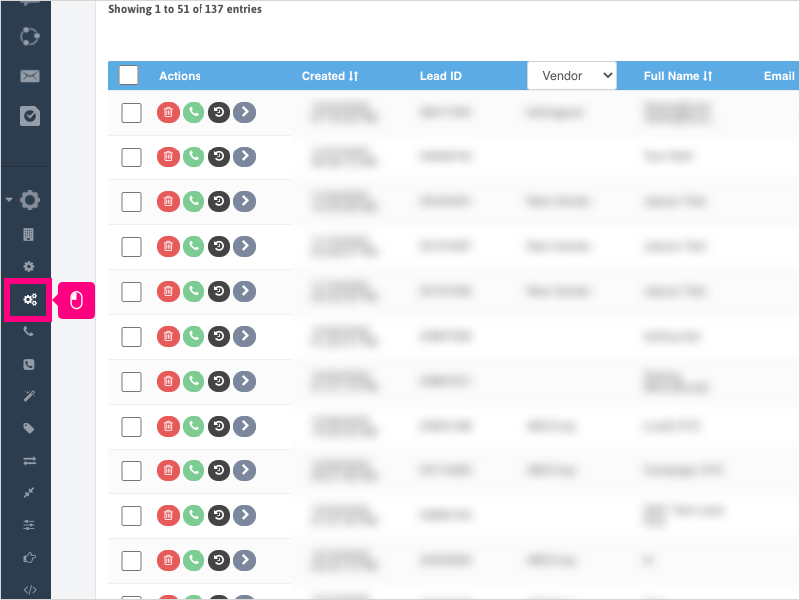Call the lead in the tenth row
The height and width of the screenshot is (600, 800).
(x=193, y=515)
